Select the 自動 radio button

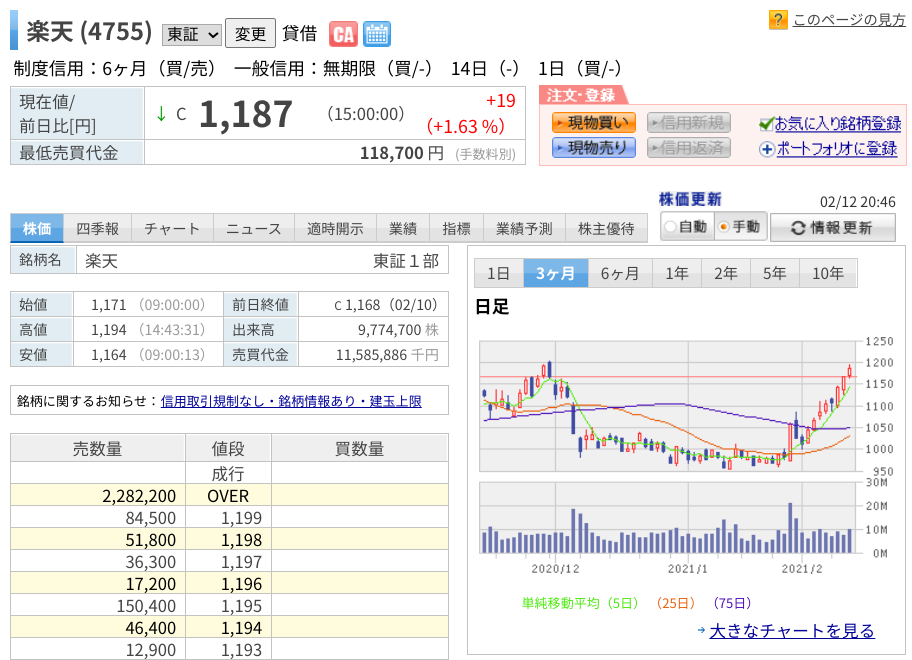pyautogui.click(x=670, y=227)
